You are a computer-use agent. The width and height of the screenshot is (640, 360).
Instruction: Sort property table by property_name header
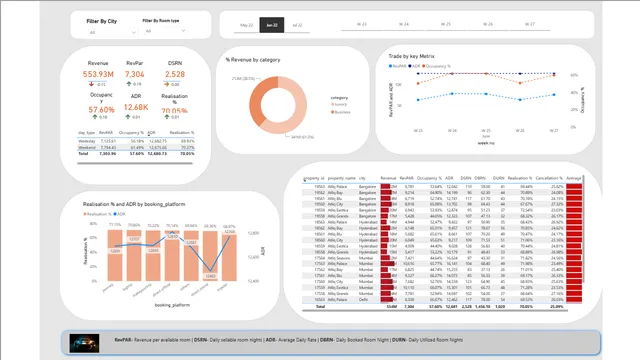pos(342,178)
